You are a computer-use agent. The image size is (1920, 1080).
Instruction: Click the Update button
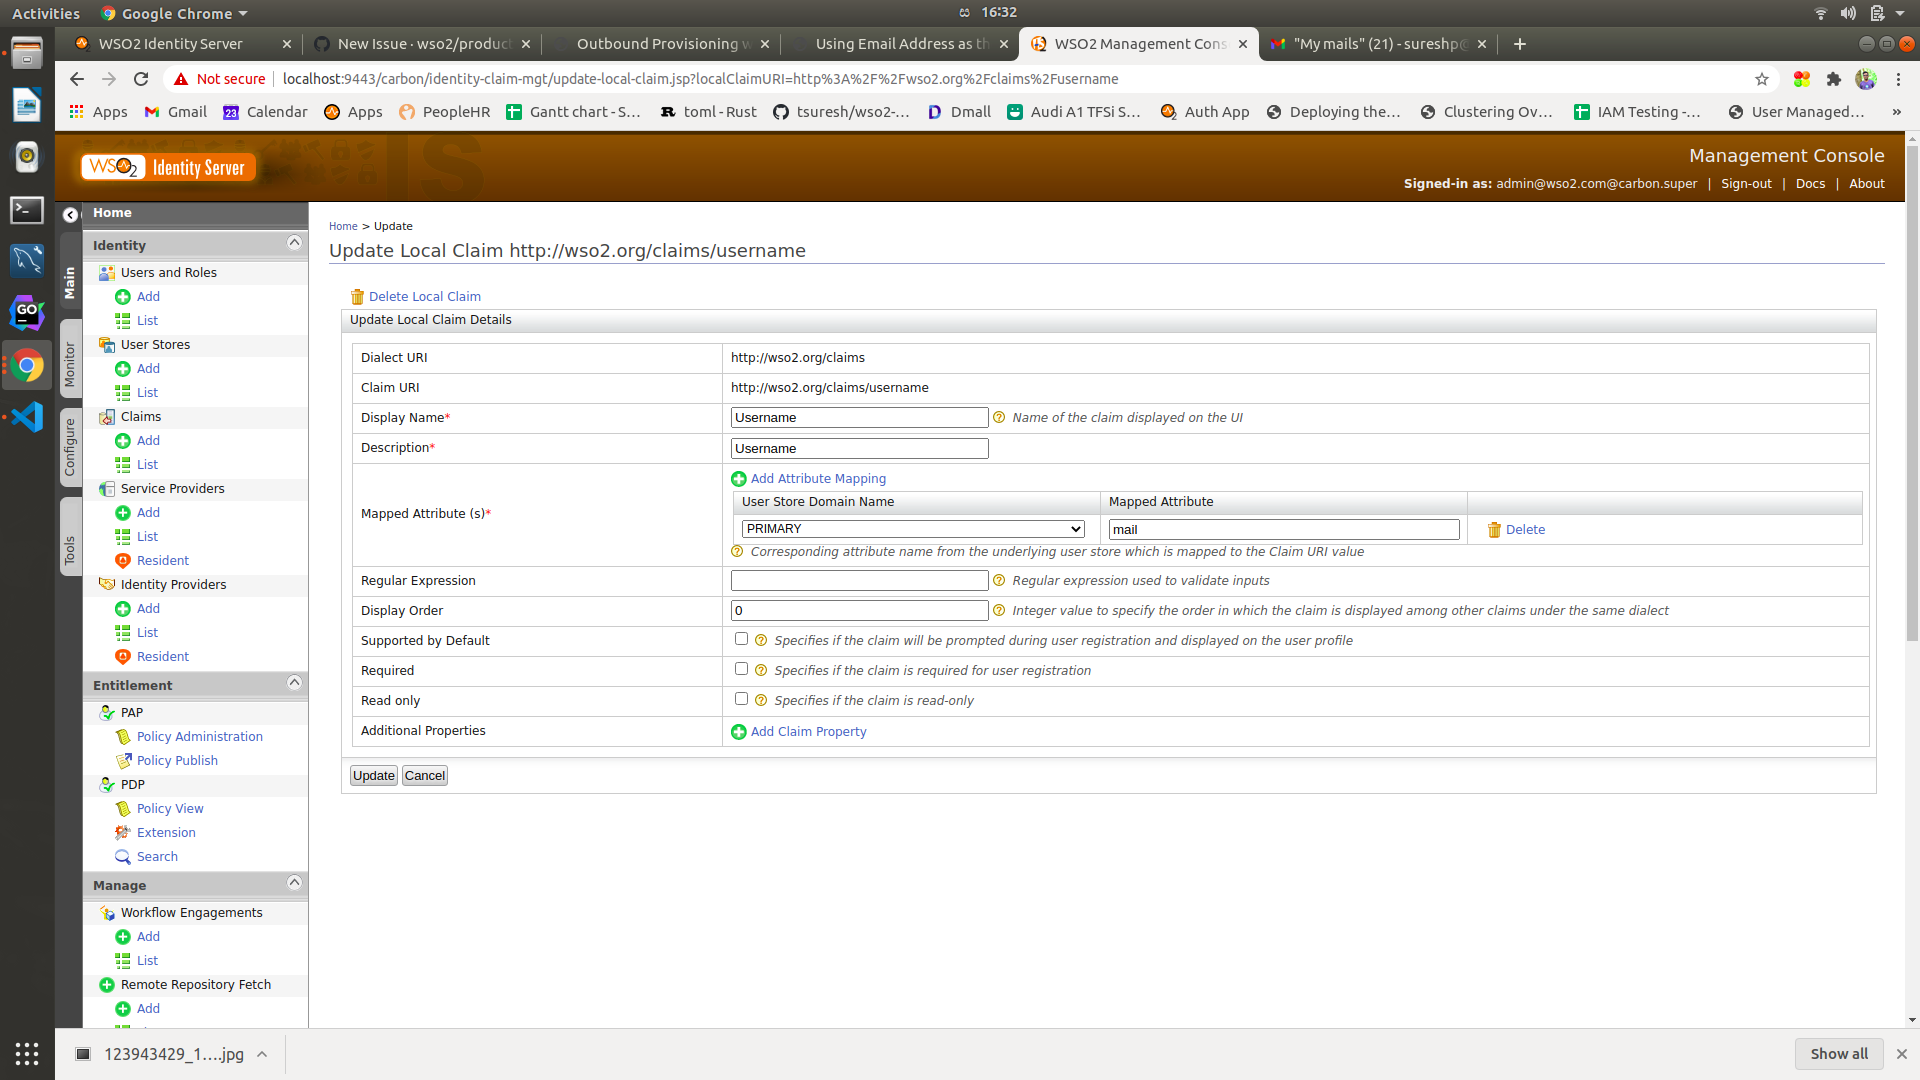point(373,775)
